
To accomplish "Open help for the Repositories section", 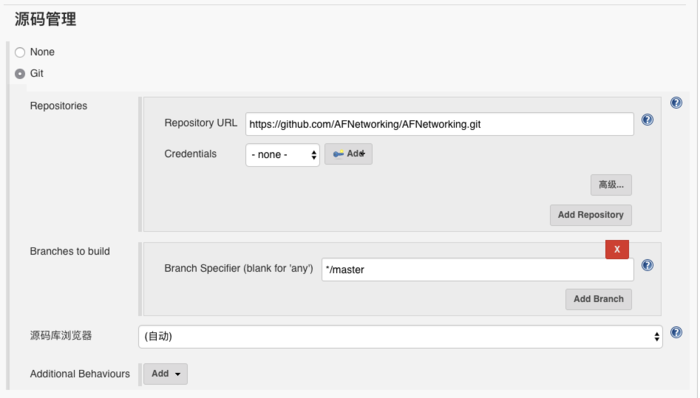I will click(676, 103).
